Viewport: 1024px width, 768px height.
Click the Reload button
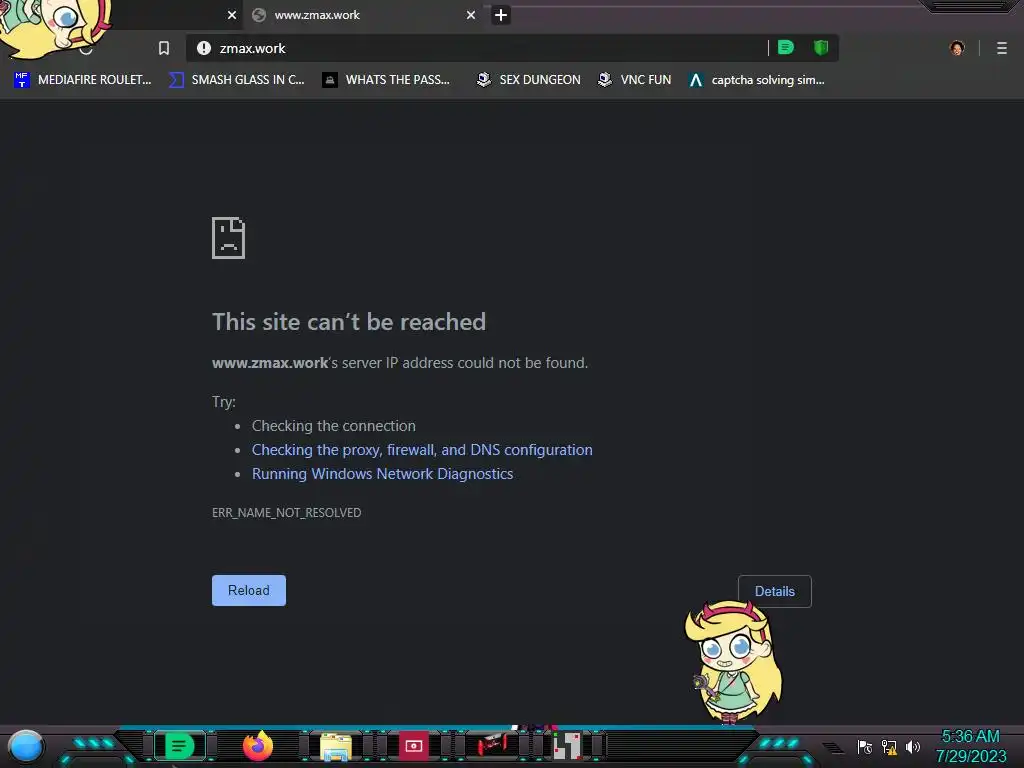click(249, 590)
